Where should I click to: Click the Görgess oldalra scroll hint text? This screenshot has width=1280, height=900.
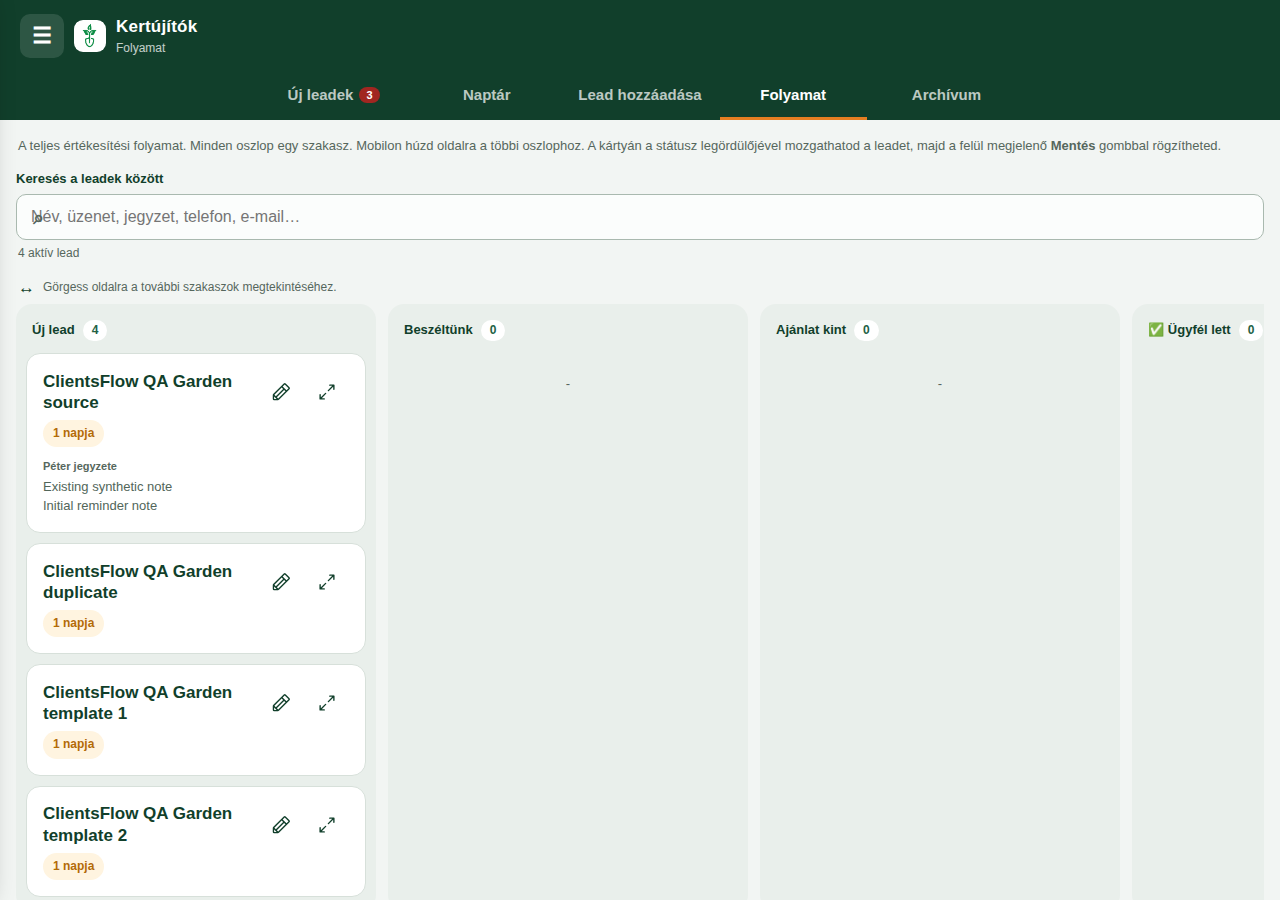pyautogui.click(x=190, y=287)
